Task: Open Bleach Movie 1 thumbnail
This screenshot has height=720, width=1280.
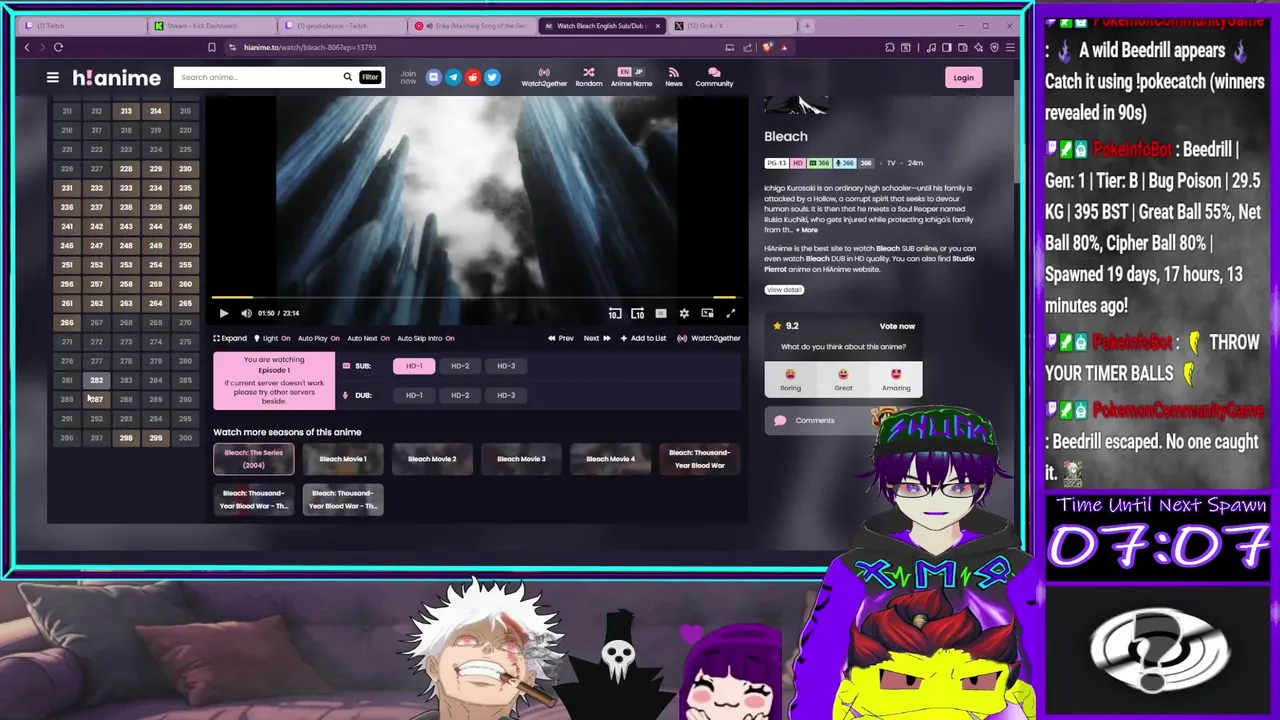Action: (x=343, y=459)
